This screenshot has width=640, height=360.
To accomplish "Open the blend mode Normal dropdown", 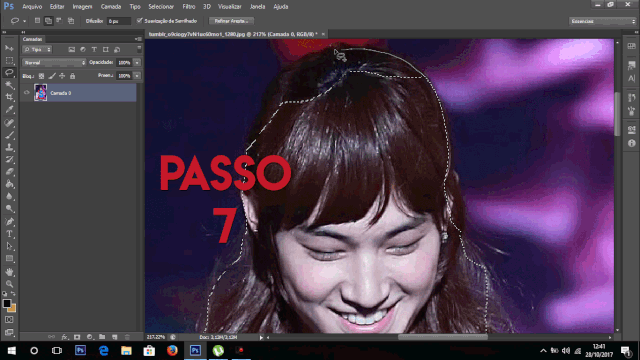I will tap(54, 62).
